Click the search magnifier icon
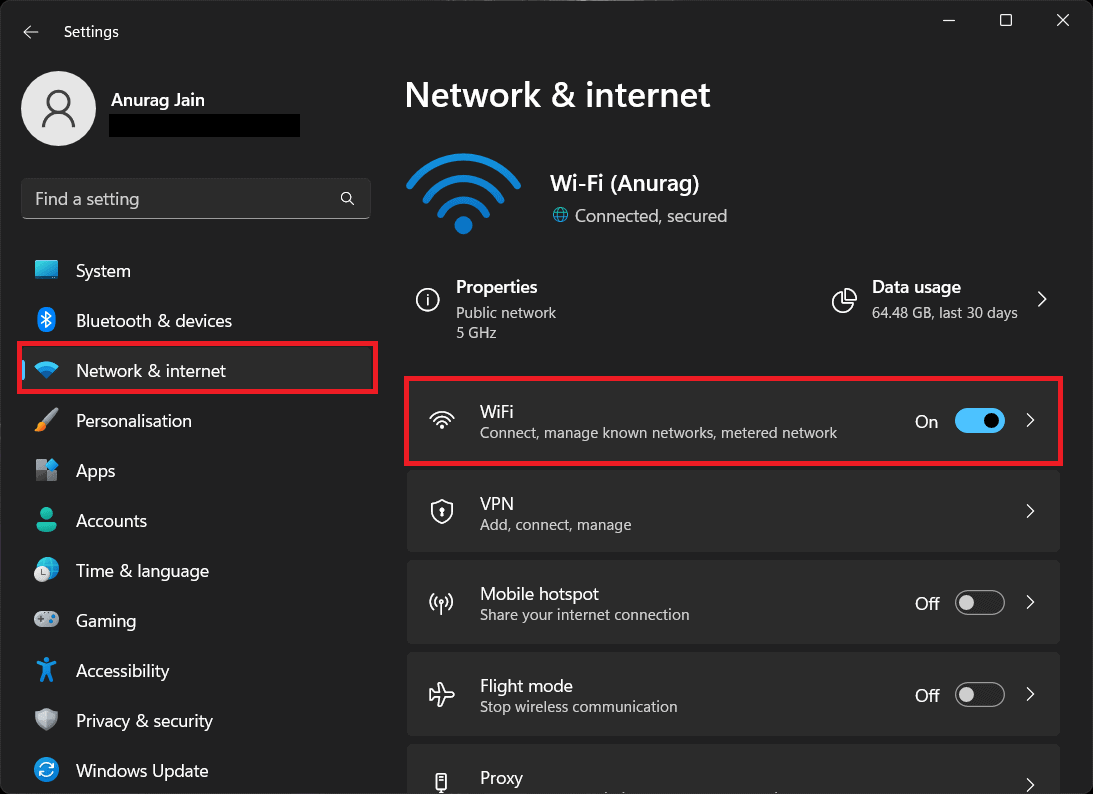This screenshot has height=794, width=1093. pyautogui.click(x=347, y=199)
